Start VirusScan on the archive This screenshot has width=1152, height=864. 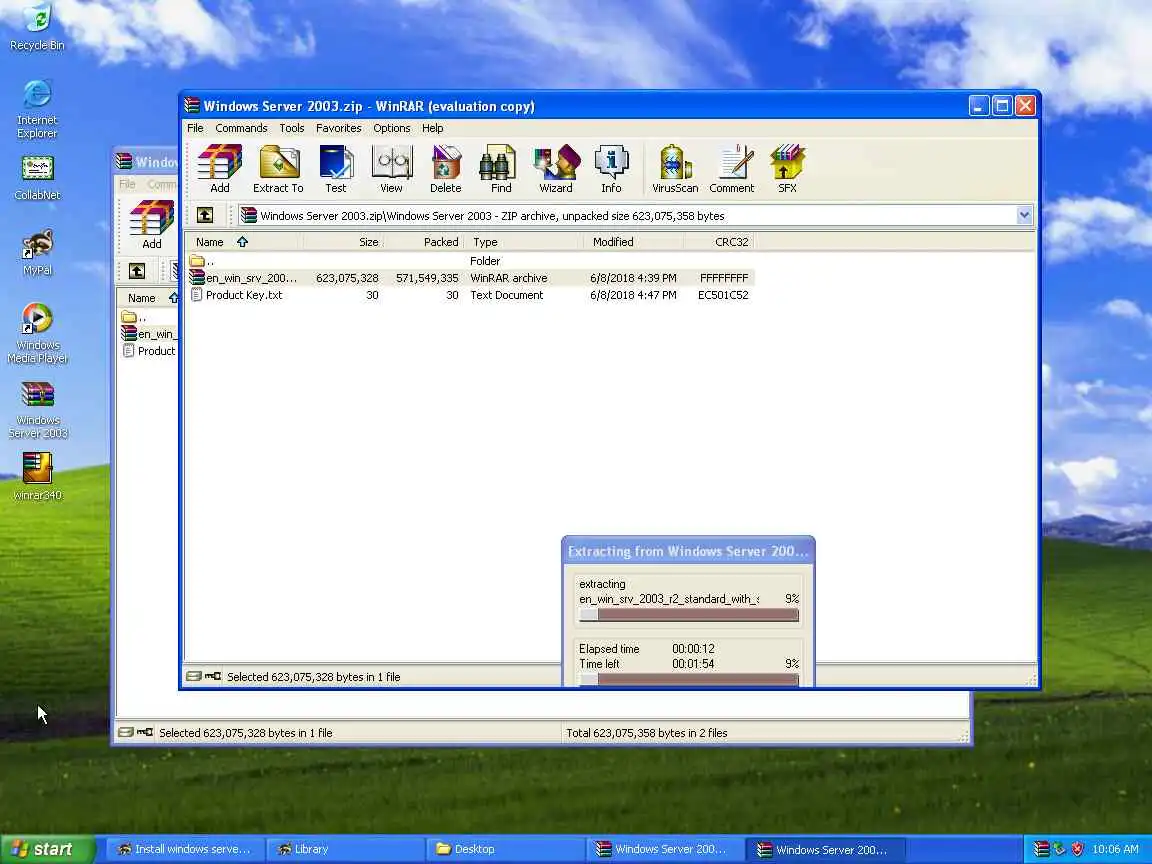675,168
